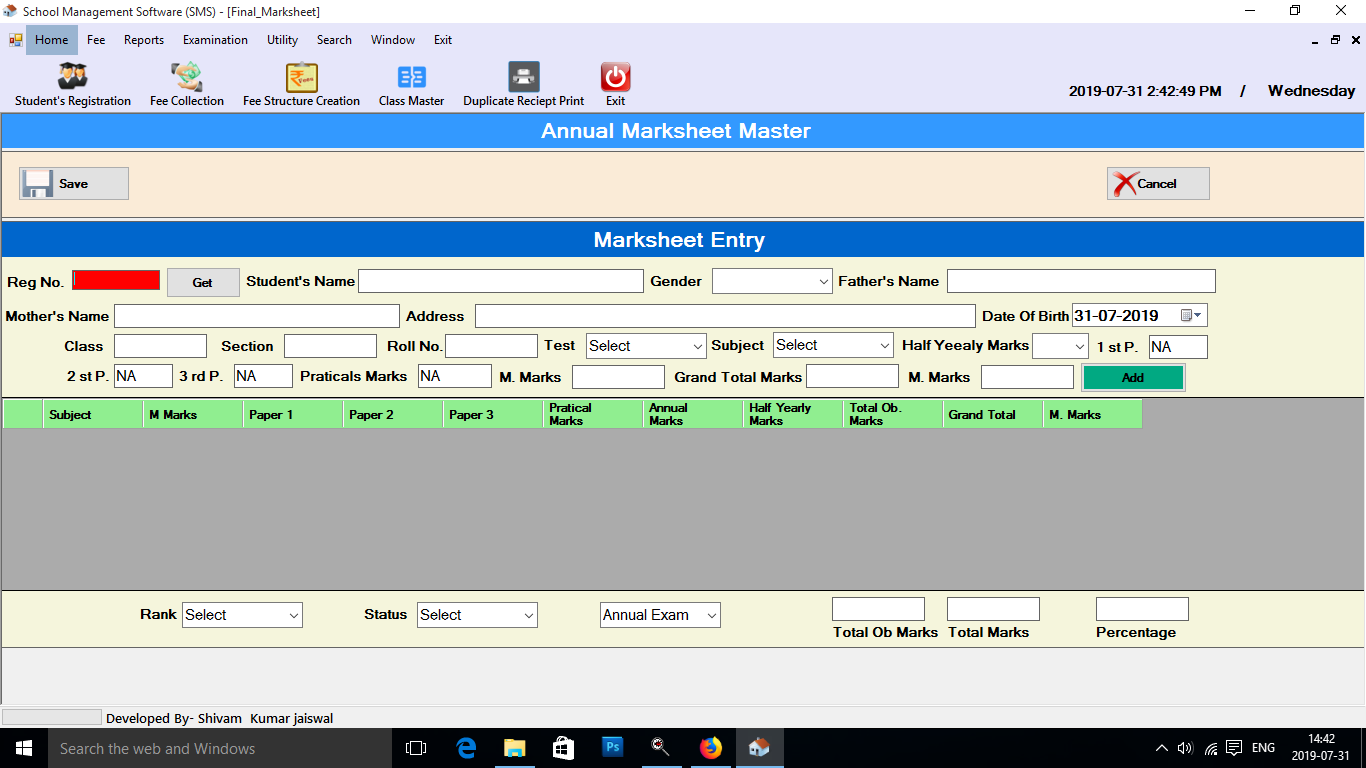Click the Cancel button
The width and height of the screenshot is (1366, 768).
coord(1158,184)
